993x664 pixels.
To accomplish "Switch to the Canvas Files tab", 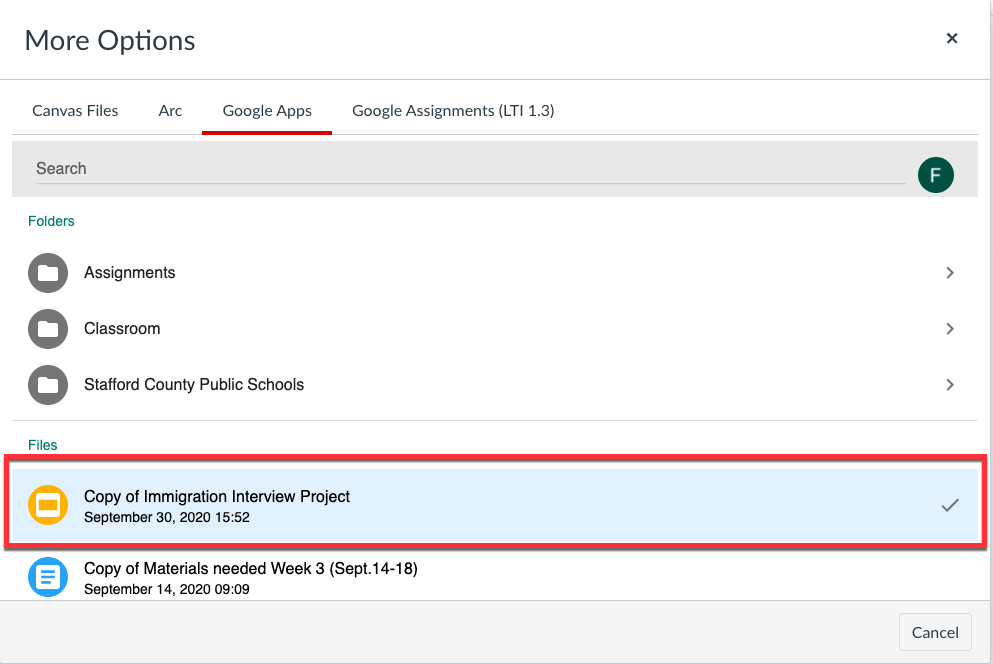I will (75, 111).
